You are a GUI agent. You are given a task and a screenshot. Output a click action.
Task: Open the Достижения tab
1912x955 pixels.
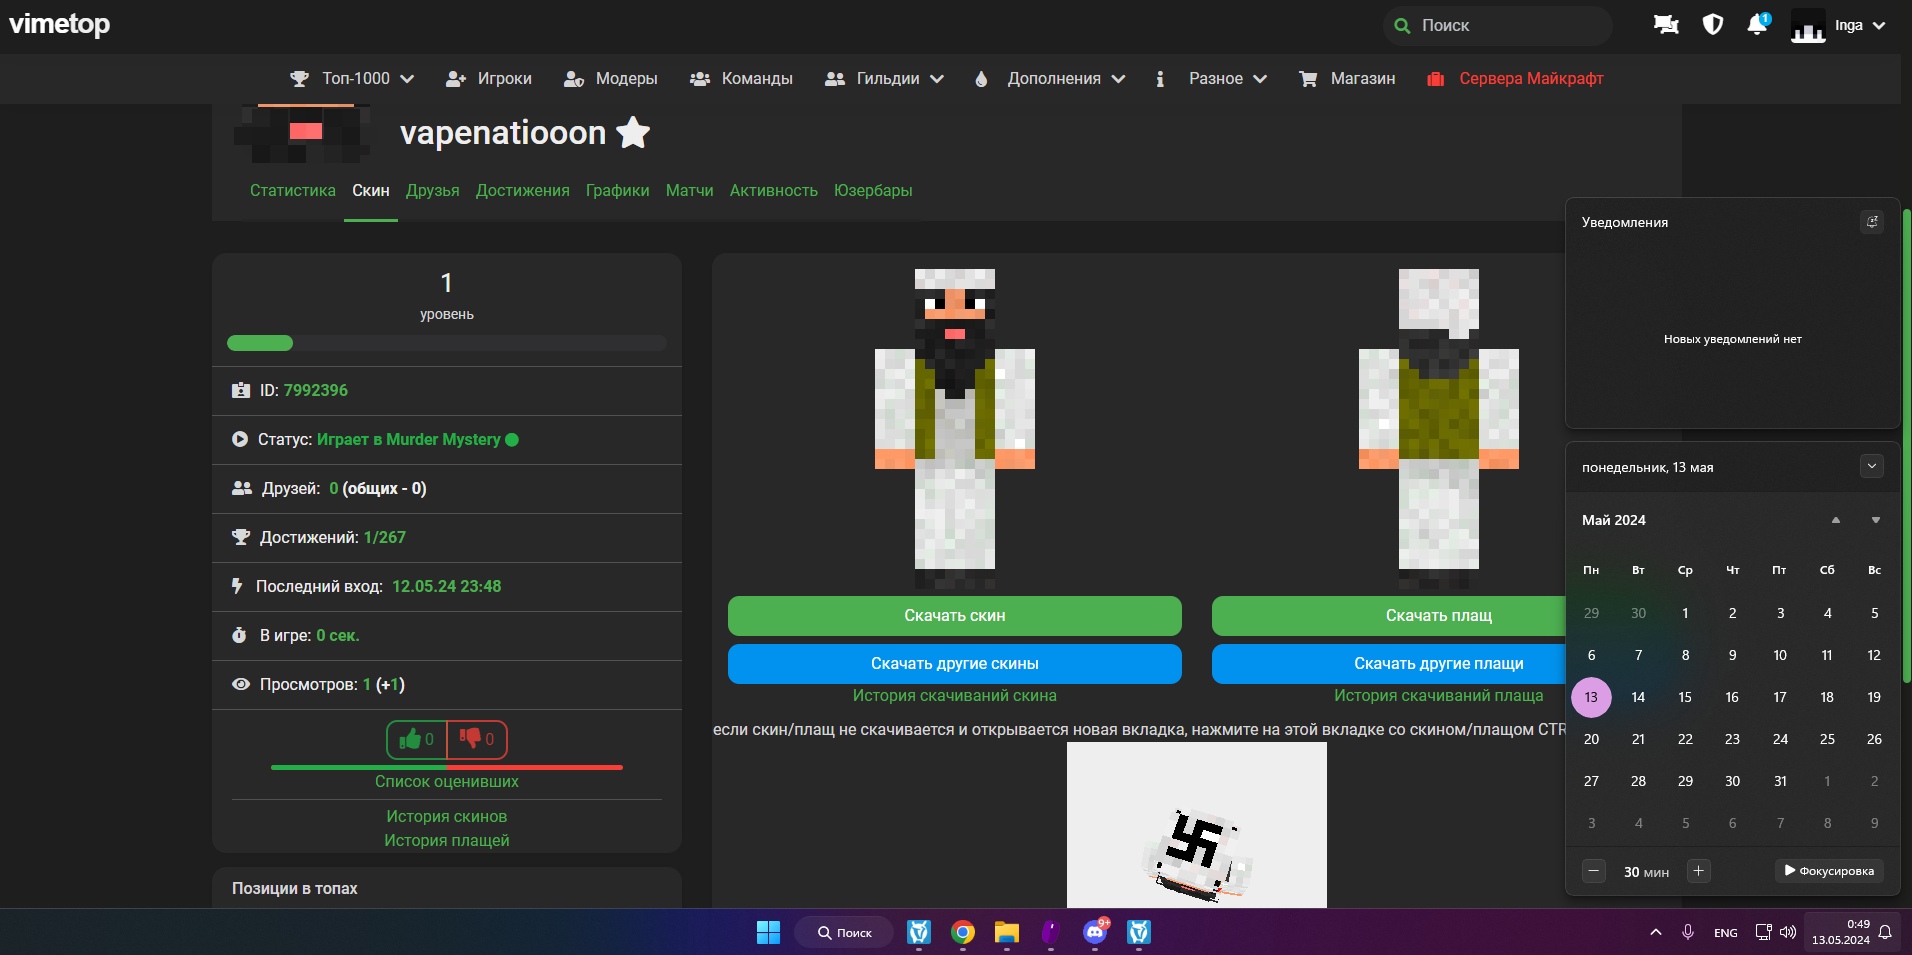522,190
